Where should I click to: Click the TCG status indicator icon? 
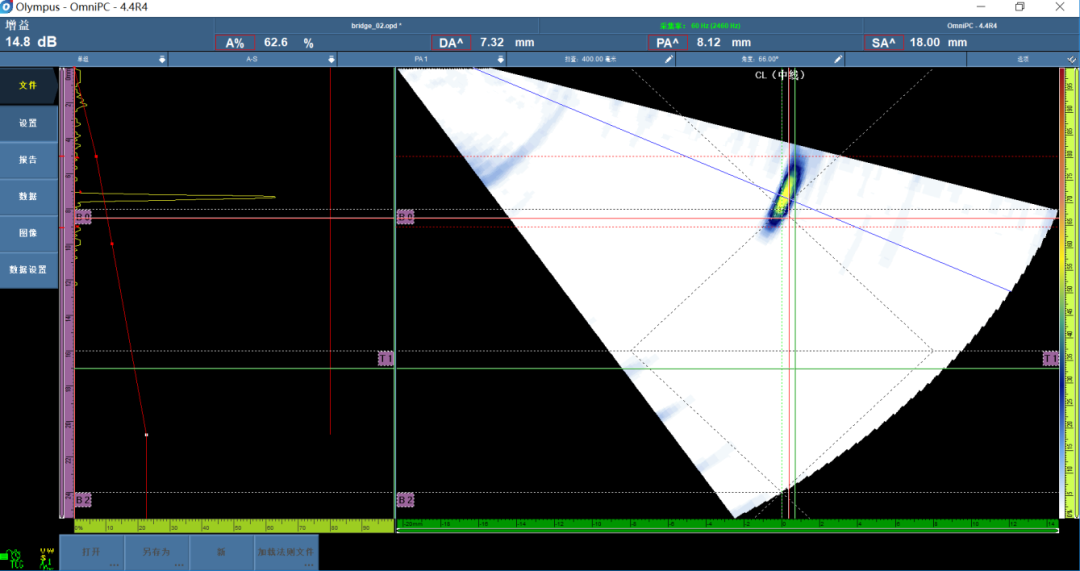coord(13,557)
